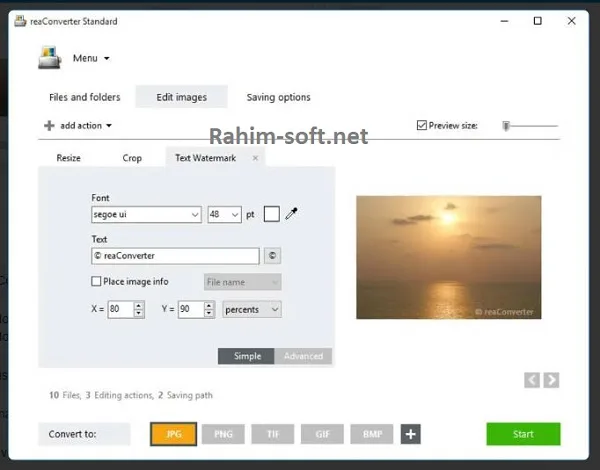600x470 pixels.
Task: Enable Place image info checkbox
Action: point(96,281)
